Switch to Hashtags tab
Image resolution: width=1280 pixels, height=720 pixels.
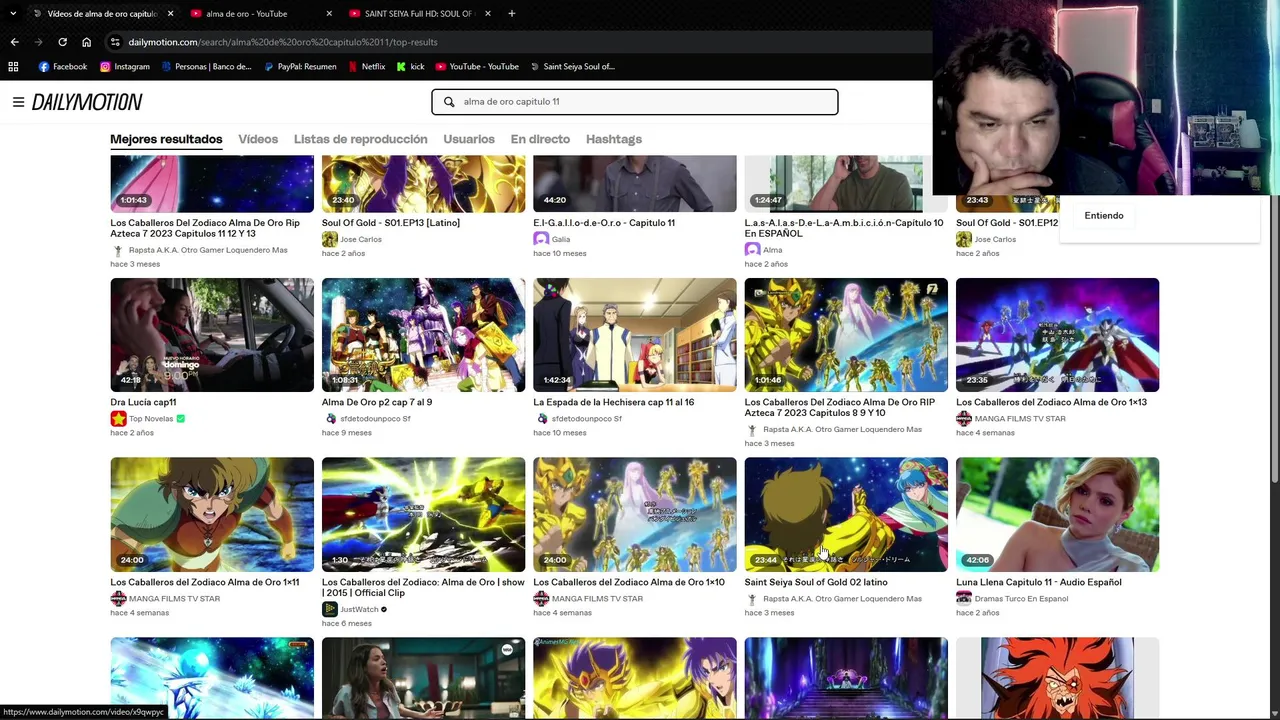(614, 139)
